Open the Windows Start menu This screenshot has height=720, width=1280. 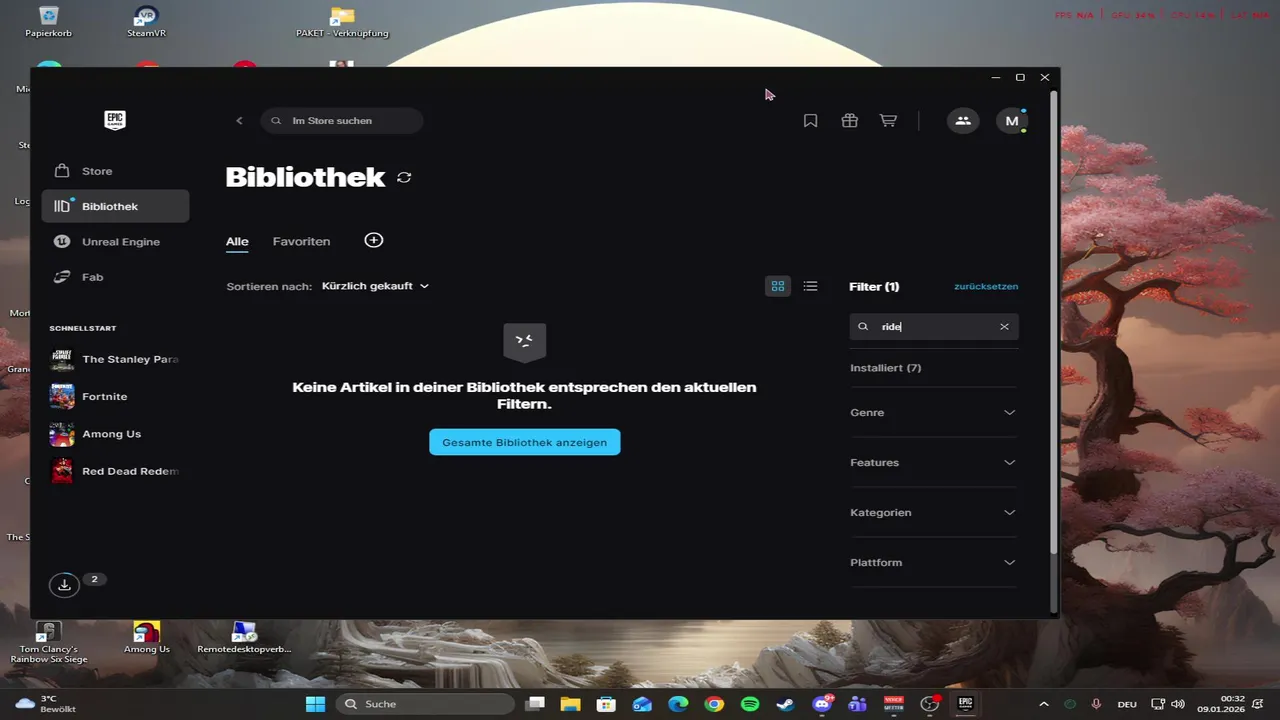[315, 704]
